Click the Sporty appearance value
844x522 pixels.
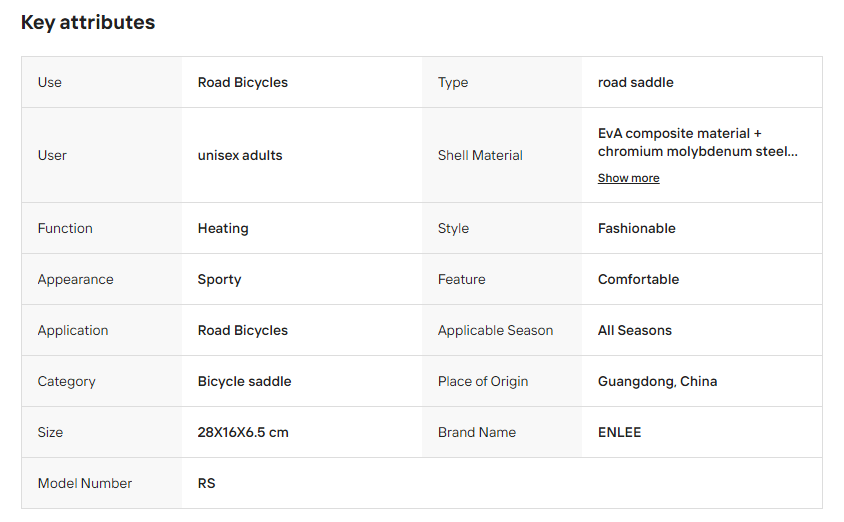pyautogui.click(x=219, y=280)
